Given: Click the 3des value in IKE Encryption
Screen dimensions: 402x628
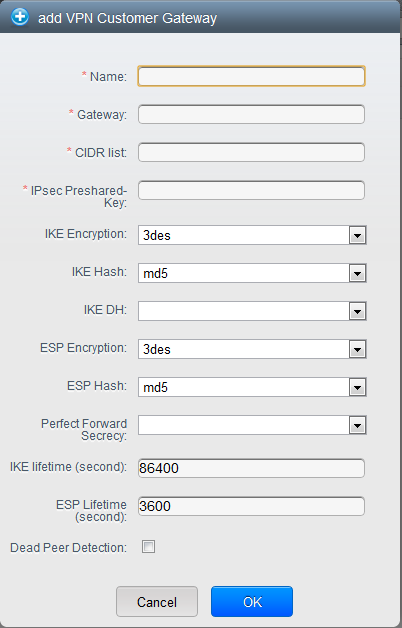Looking at the screenshot, I should coord(157,236).
